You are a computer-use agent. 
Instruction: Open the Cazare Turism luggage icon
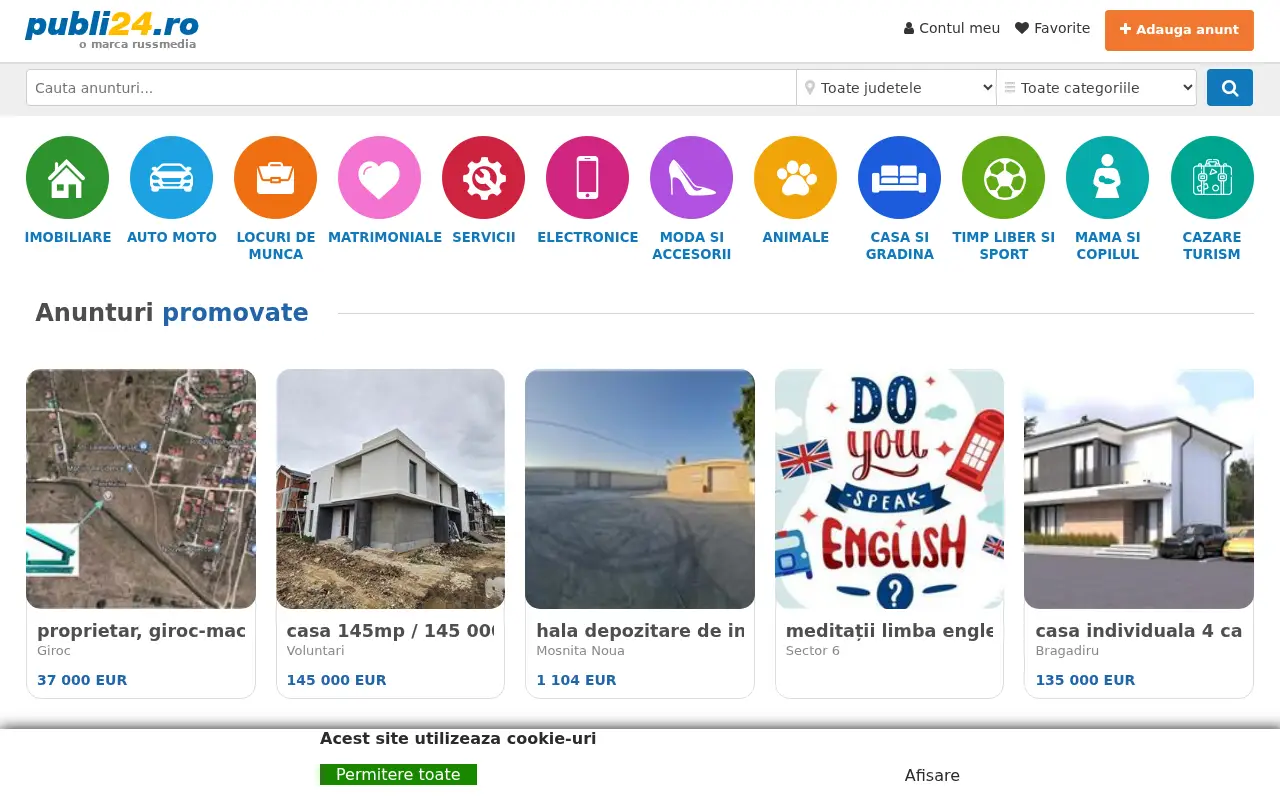pyautogui.click(x=1212, y=178)
